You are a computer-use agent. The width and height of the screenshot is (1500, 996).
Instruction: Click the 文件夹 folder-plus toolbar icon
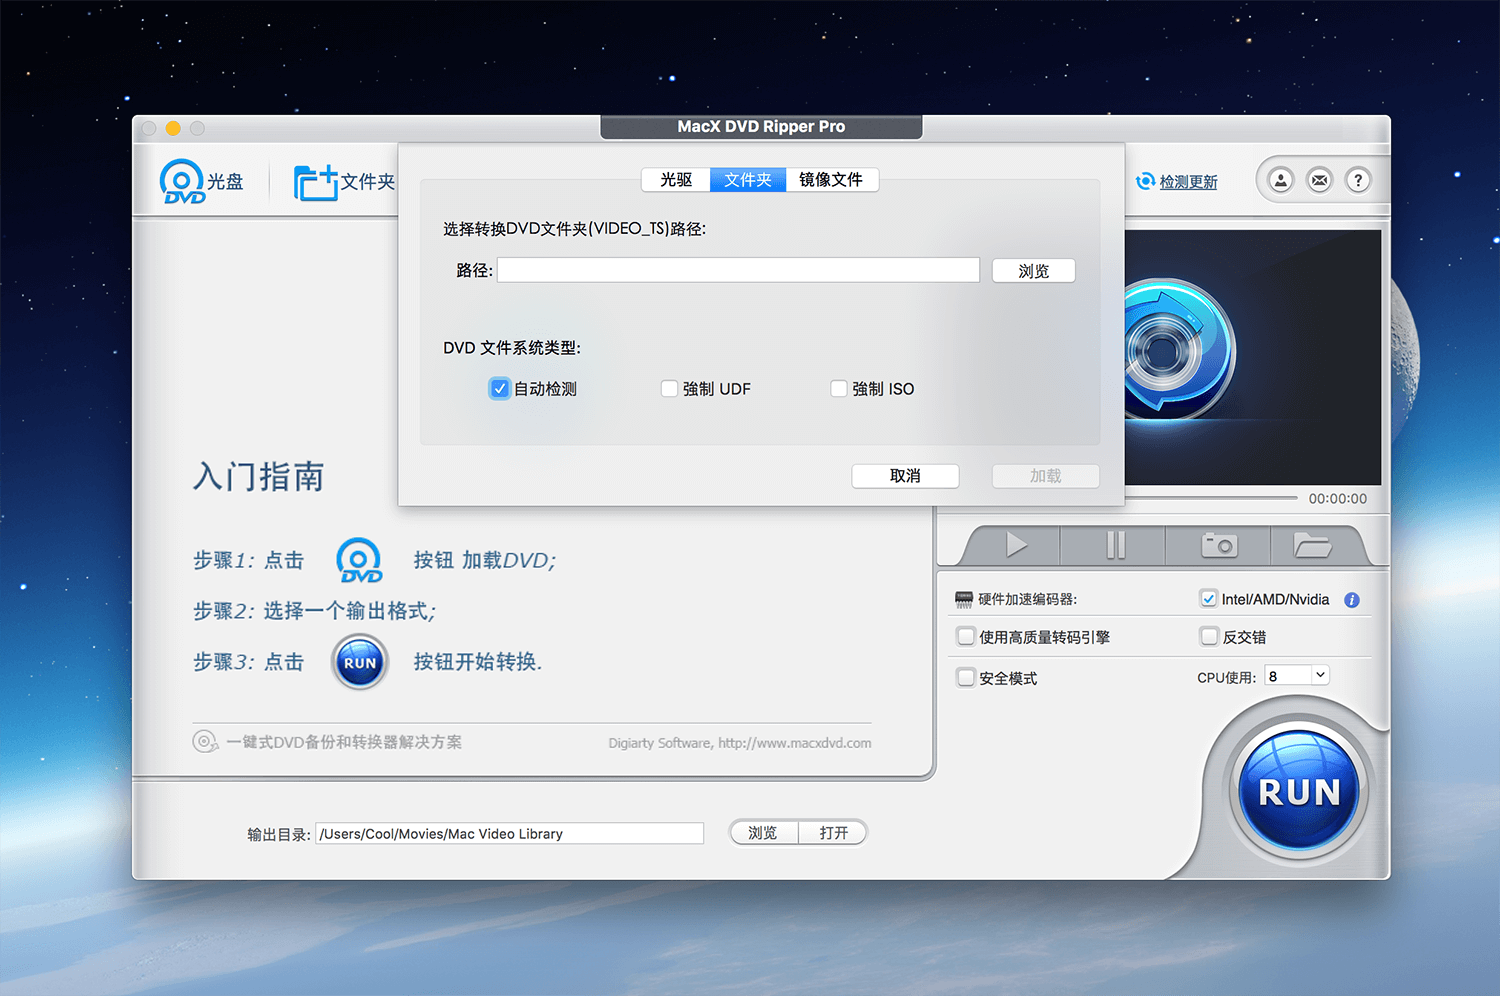[316, 182]
